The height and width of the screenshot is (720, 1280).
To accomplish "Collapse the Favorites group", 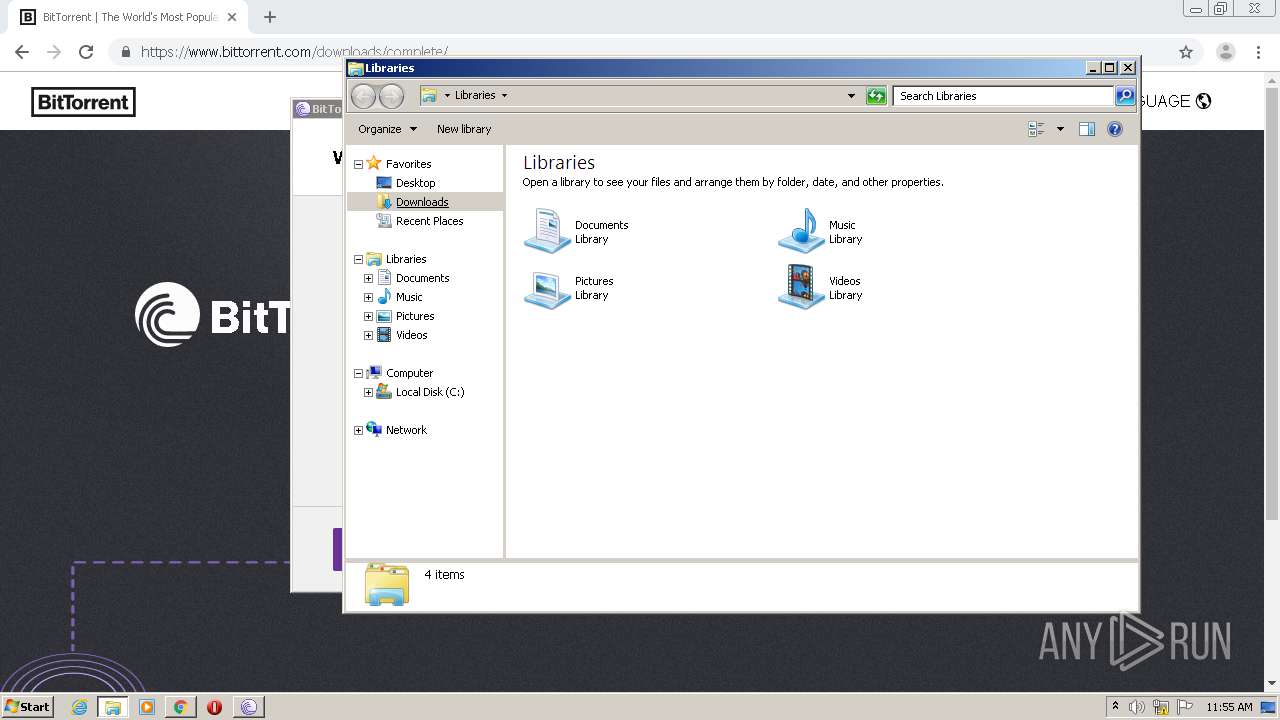I will (358, 164).
